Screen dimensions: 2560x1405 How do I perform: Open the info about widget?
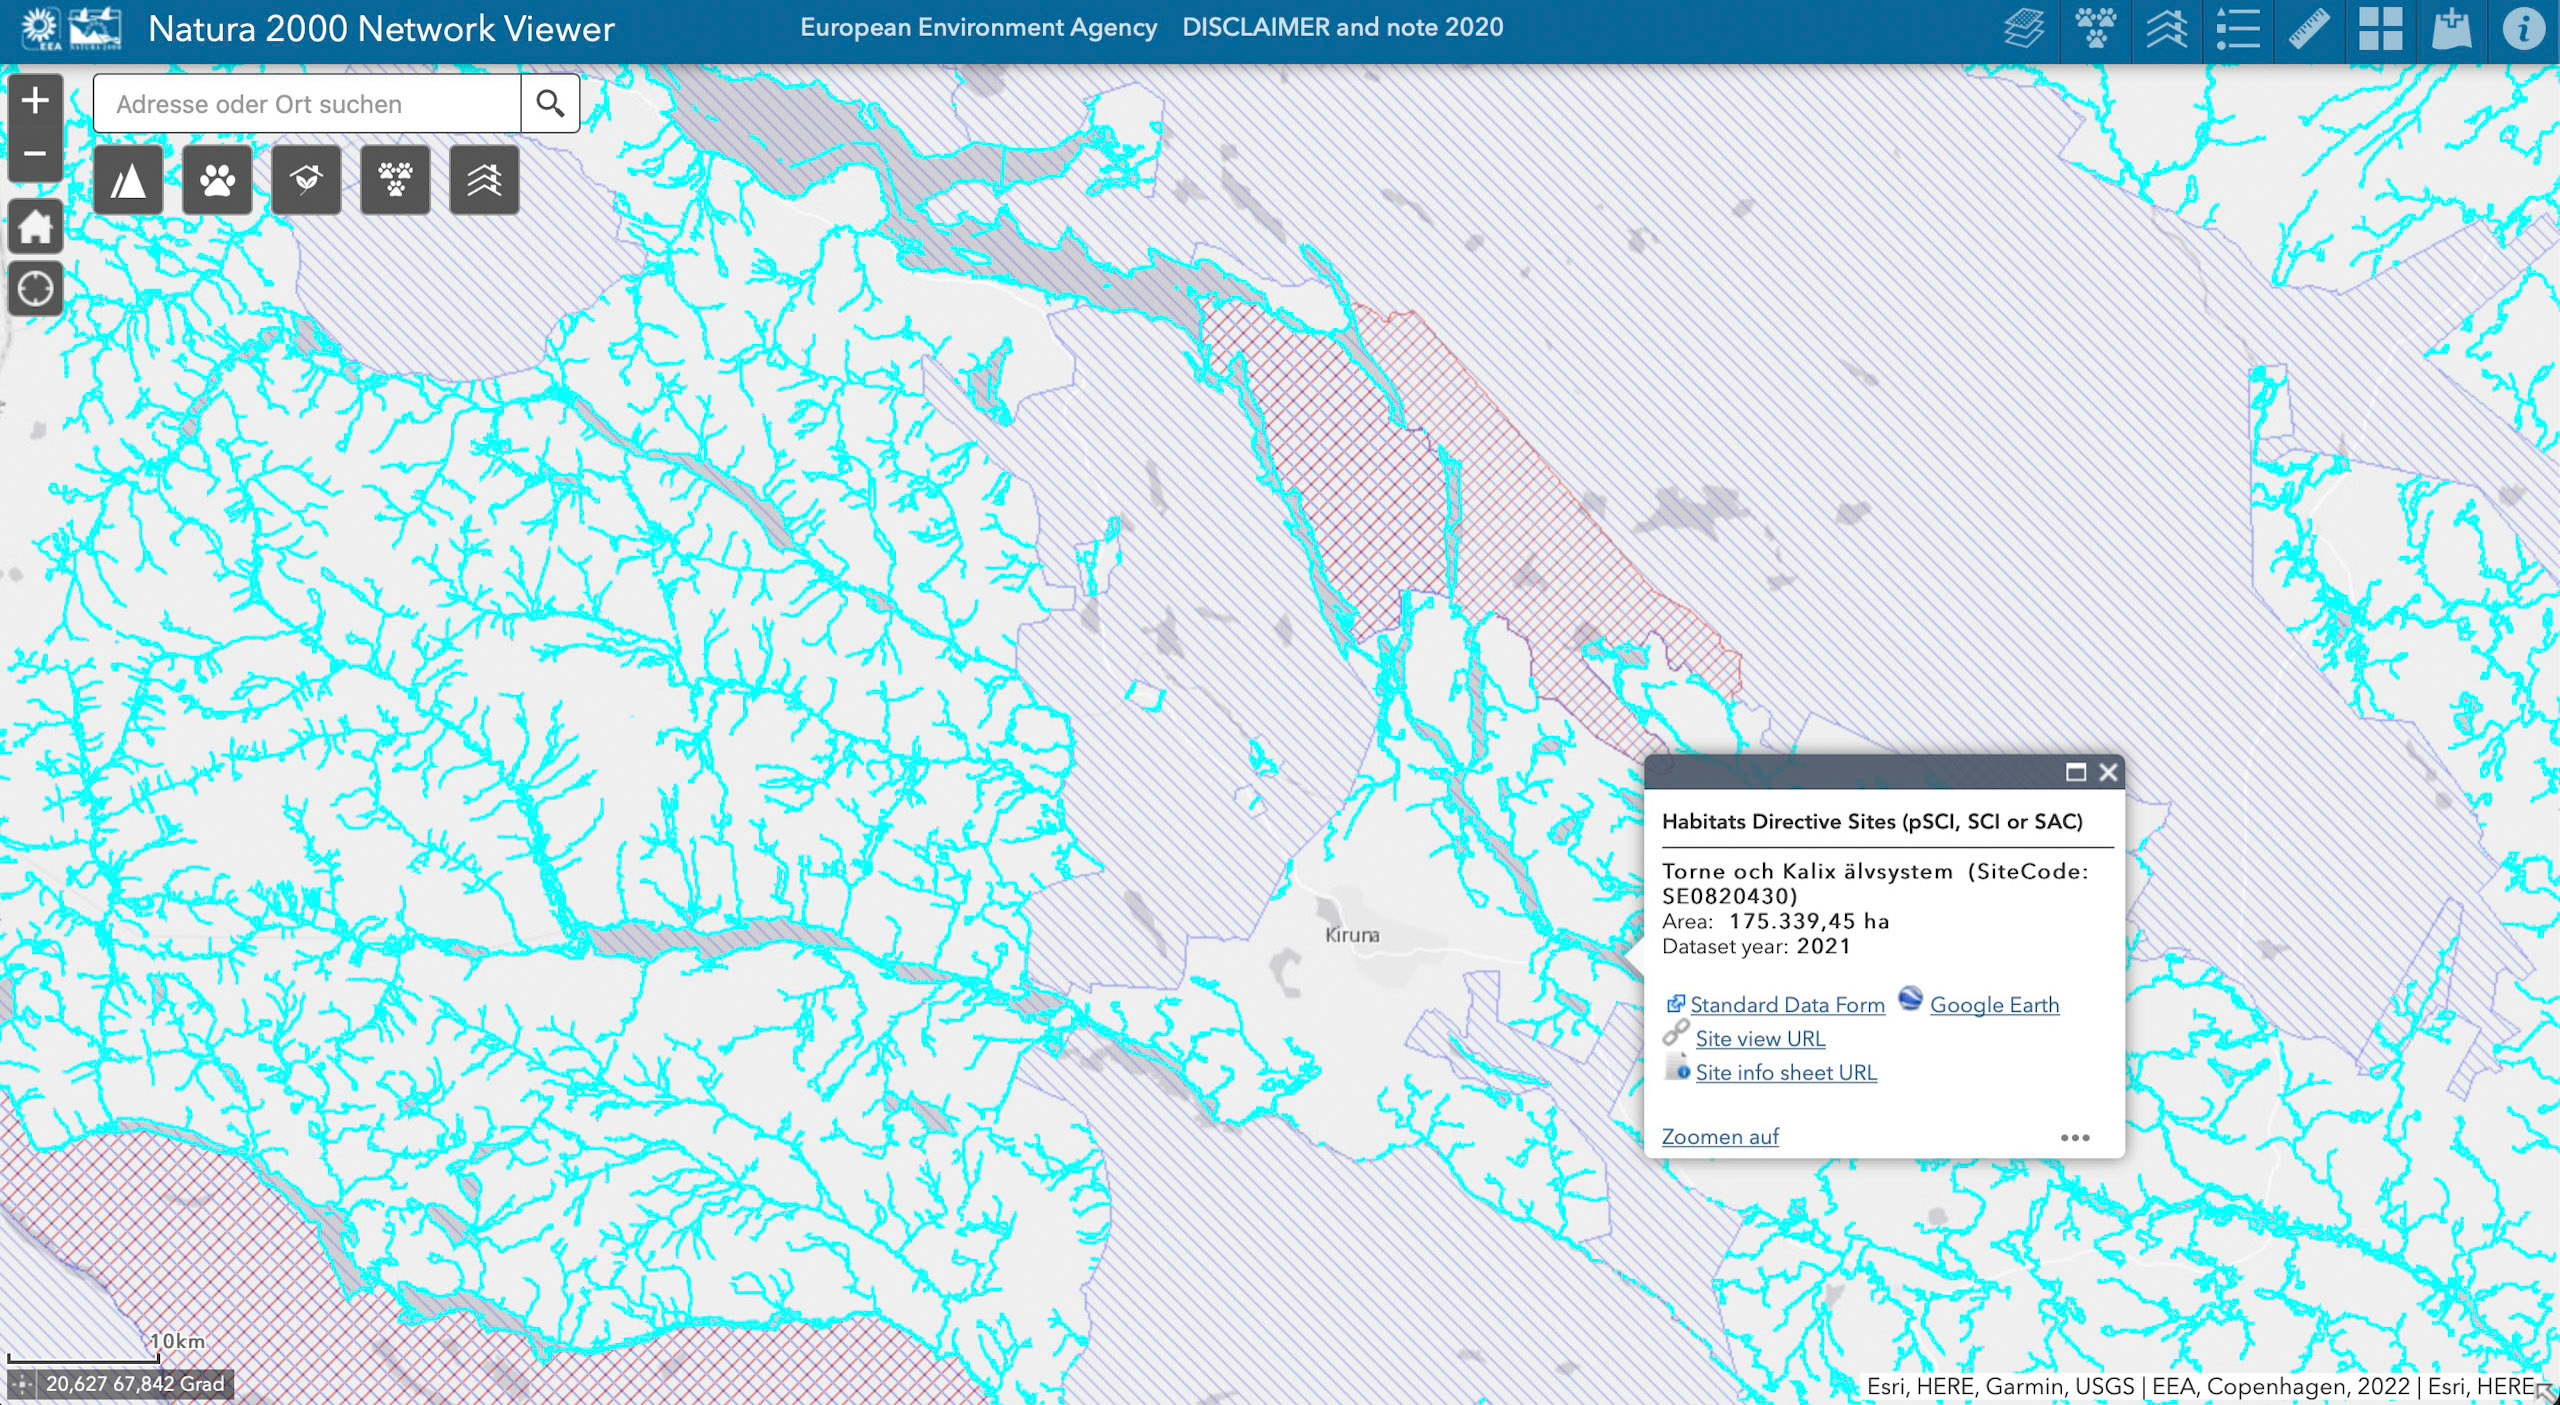[2522, 28]
